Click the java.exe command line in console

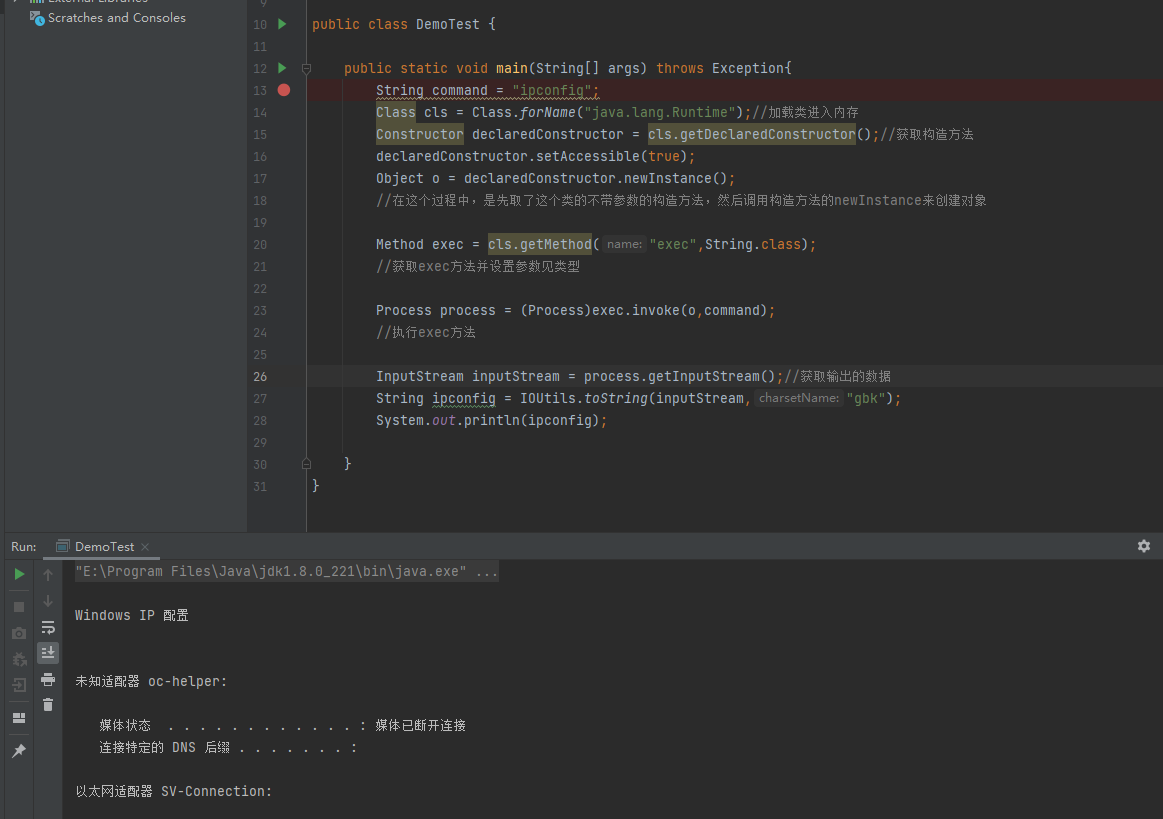(286, 571)
